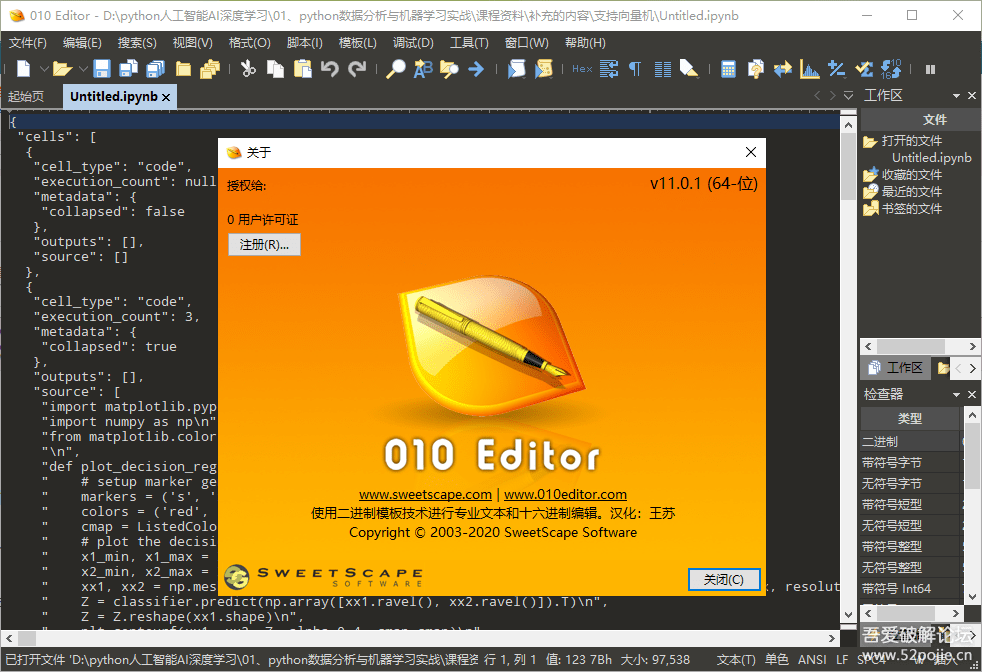
Task: Save the file using the Save icon
Action: point(101,68)
